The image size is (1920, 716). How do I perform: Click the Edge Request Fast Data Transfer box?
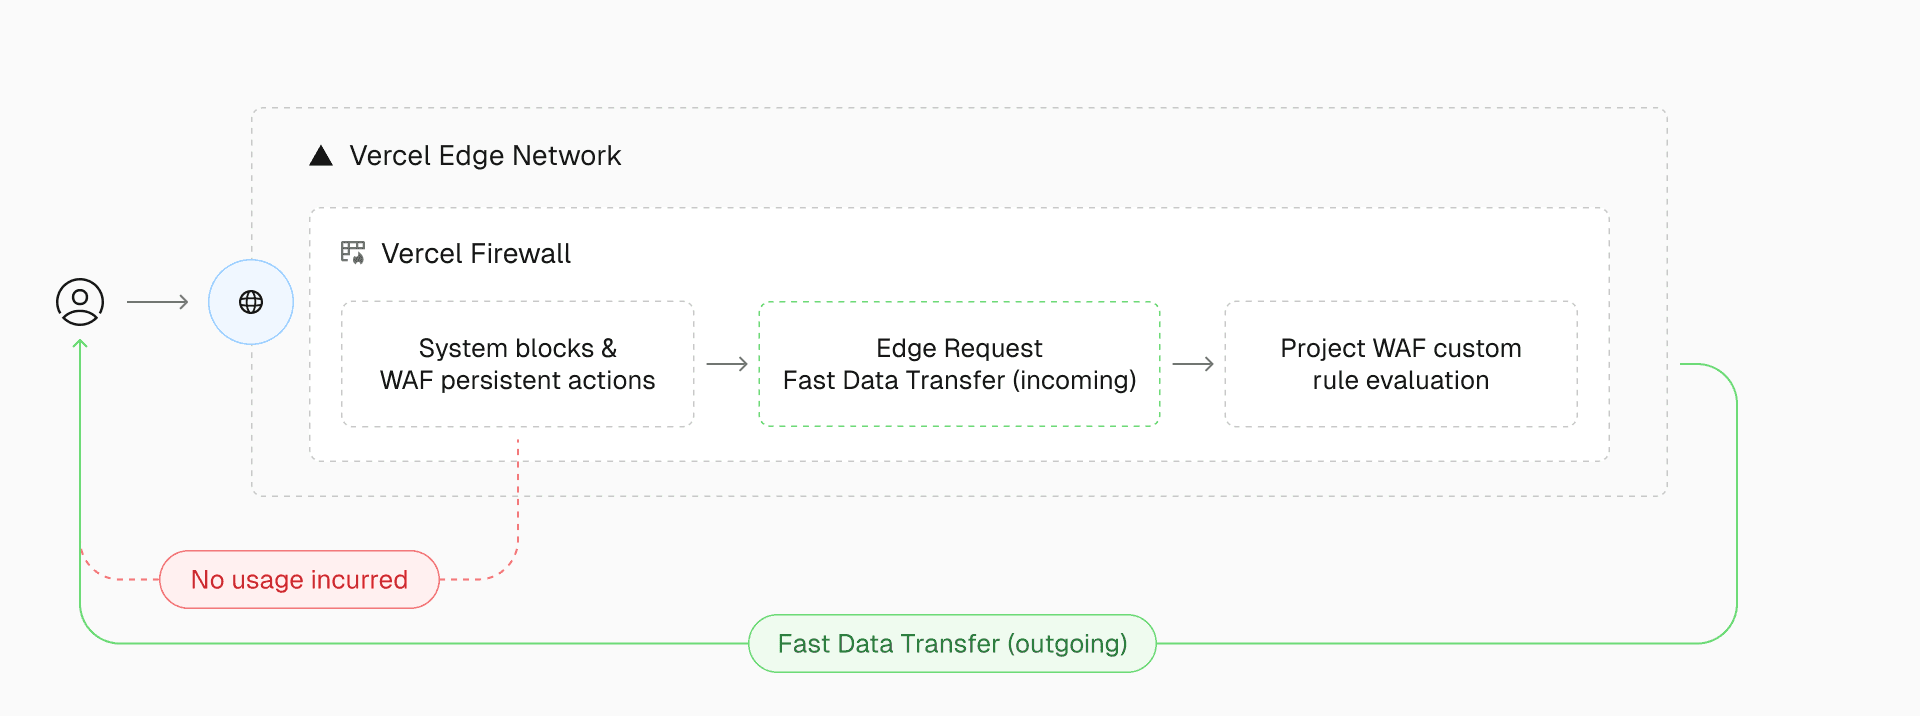959,365
